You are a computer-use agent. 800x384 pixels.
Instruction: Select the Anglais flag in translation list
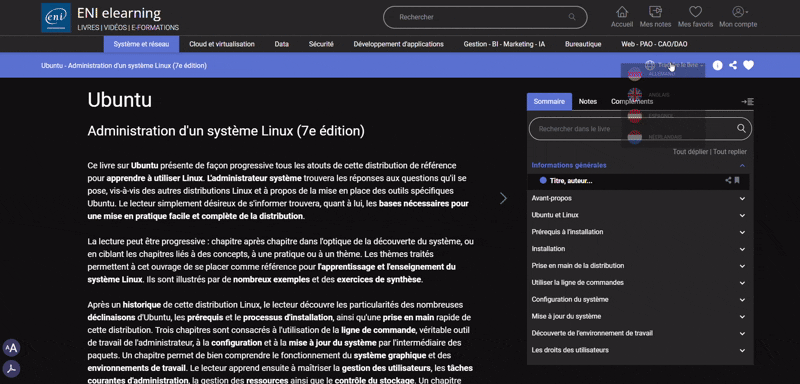click(x=635, y=95)
